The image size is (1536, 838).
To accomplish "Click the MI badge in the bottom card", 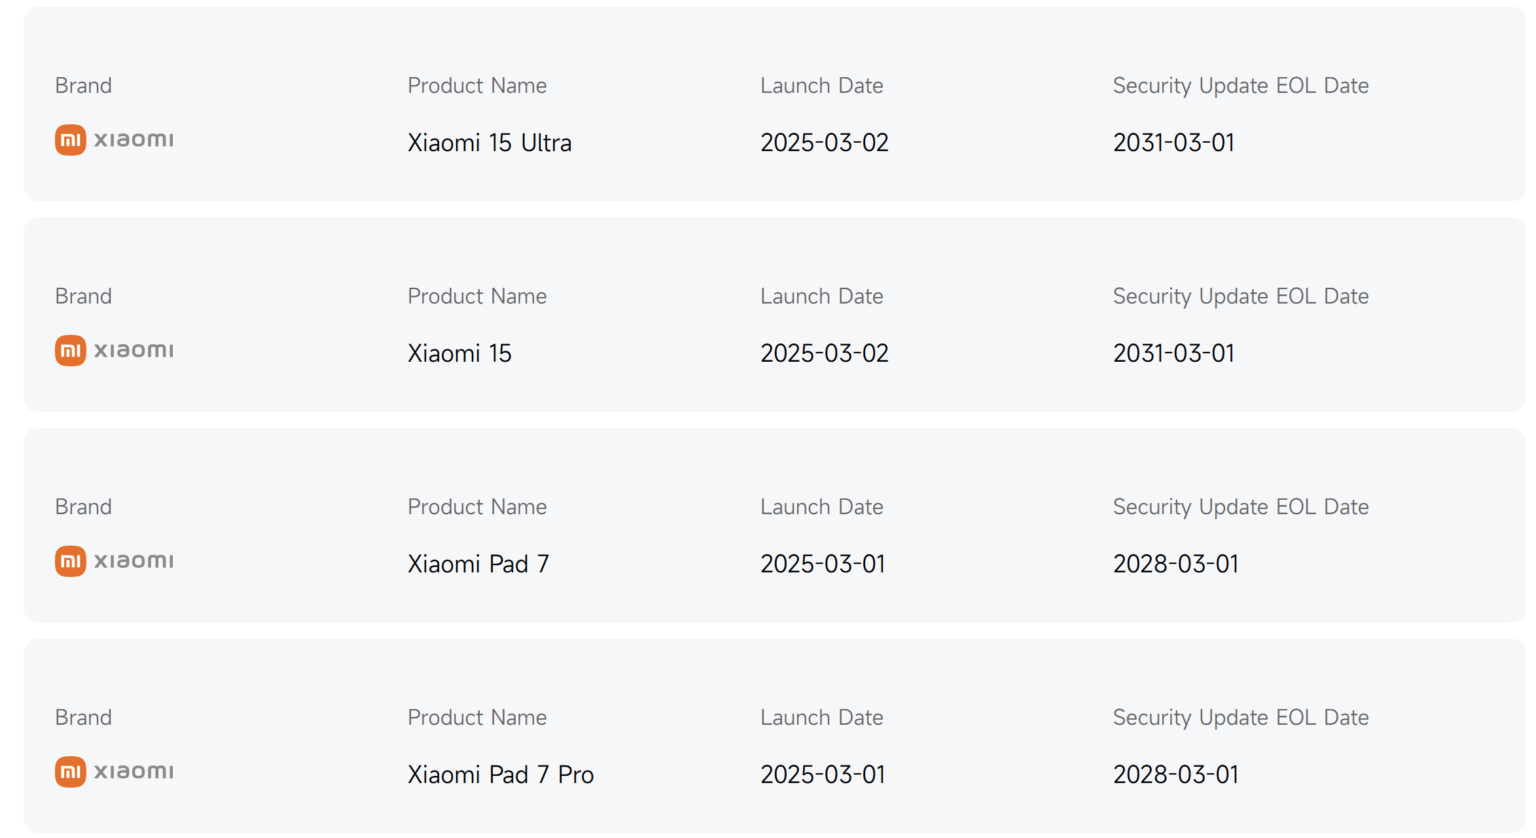I will coord(69,771).
